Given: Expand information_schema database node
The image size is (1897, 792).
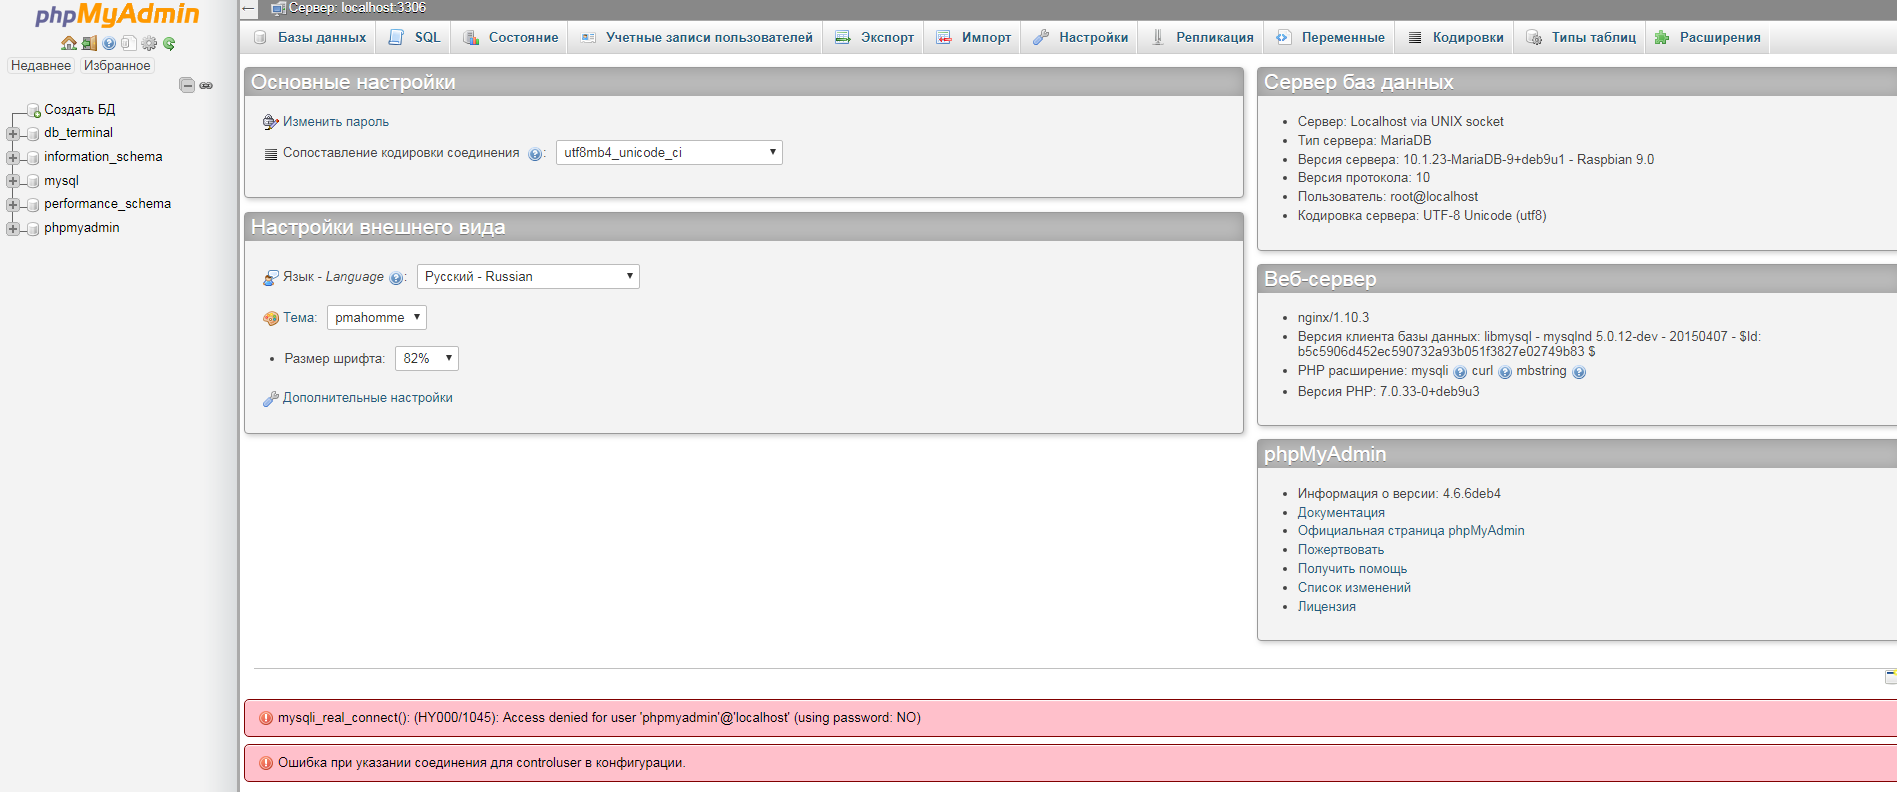Looking at the screenshot, I should coord(13,157).
